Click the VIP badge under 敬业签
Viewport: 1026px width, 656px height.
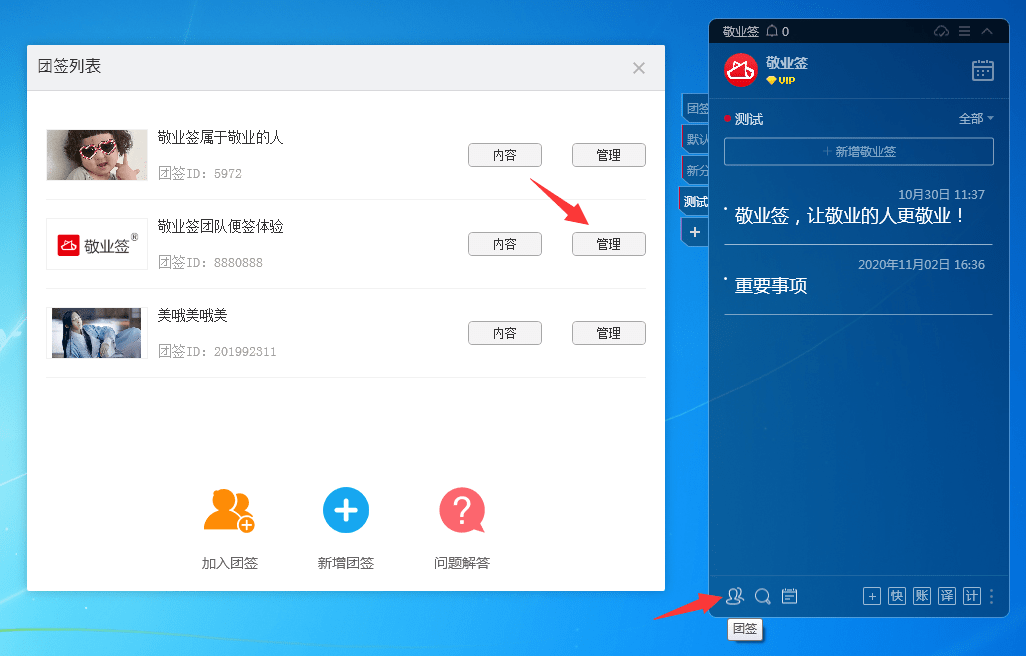[x=781, y=80]
